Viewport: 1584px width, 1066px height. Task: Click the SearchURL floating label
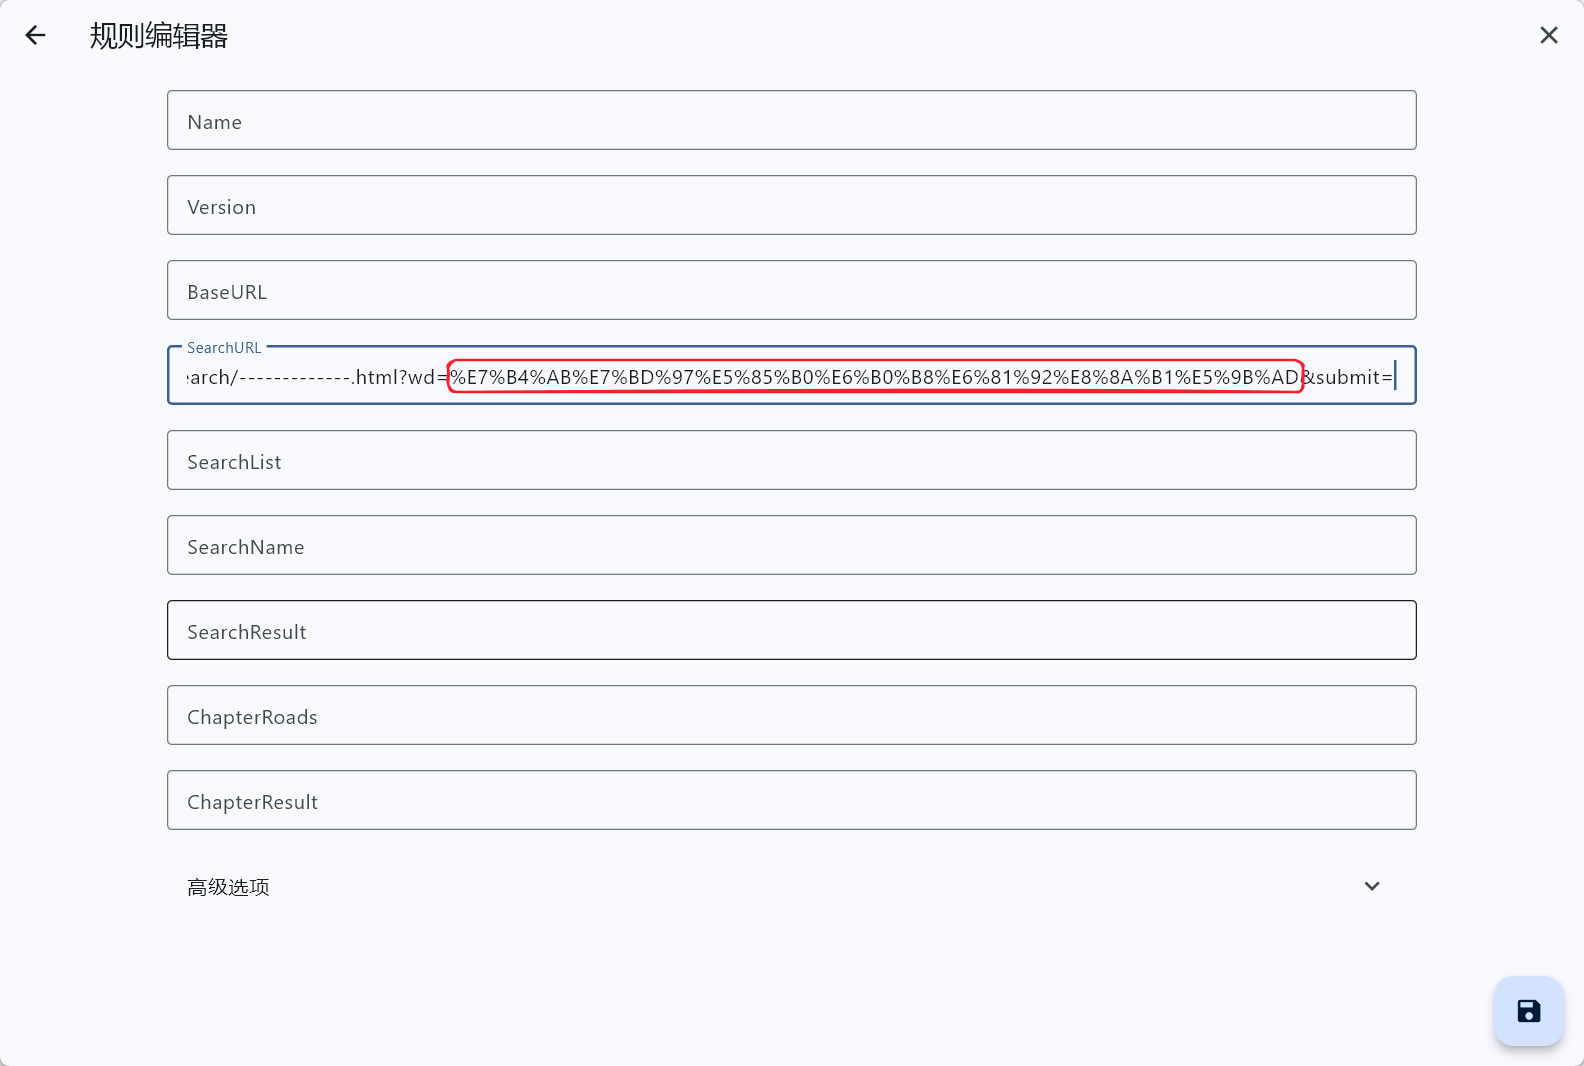pyautogui.click(x=224, y=348)
